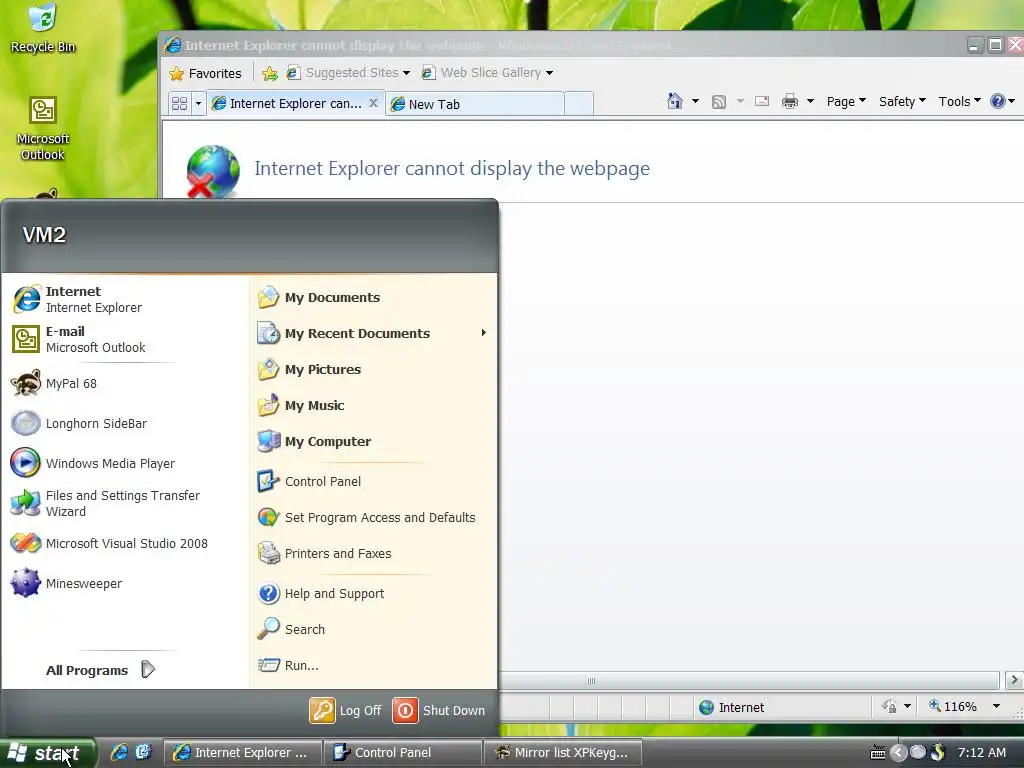Click the Quick Tabs icon
Image resolution: width=1024 pixels, height=768 pixels.
click(180, 103)
